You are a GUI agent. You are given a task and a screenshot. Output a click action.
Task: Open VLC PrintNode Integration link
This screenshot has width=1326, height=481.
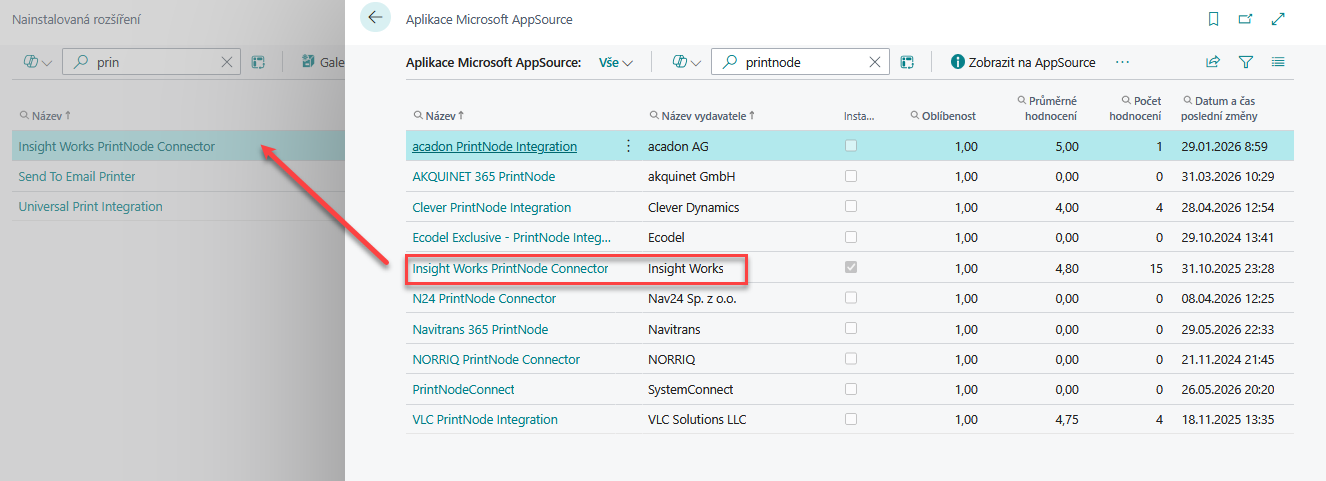[485, 419]
